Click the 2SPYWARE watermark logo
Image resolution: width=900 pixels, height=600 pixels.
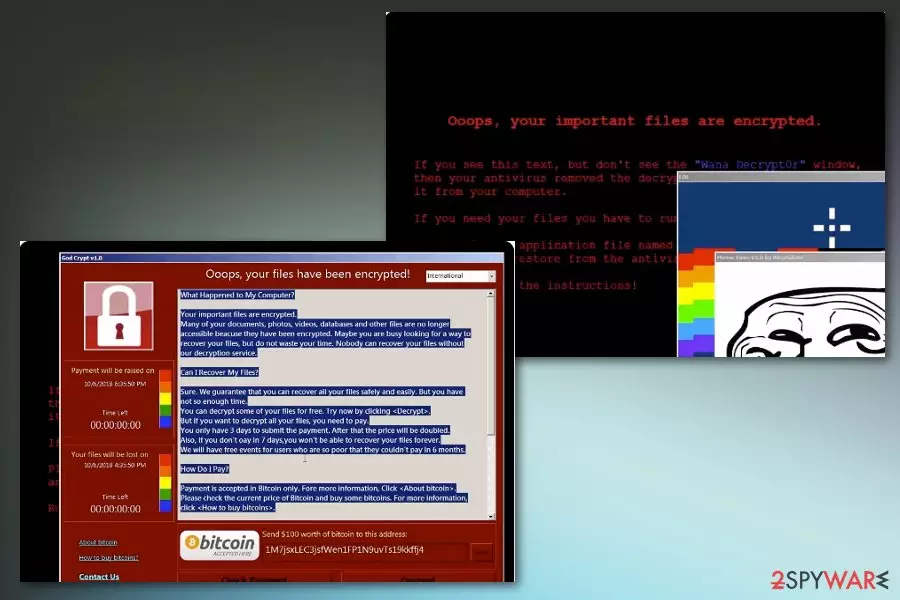[829, 580]
